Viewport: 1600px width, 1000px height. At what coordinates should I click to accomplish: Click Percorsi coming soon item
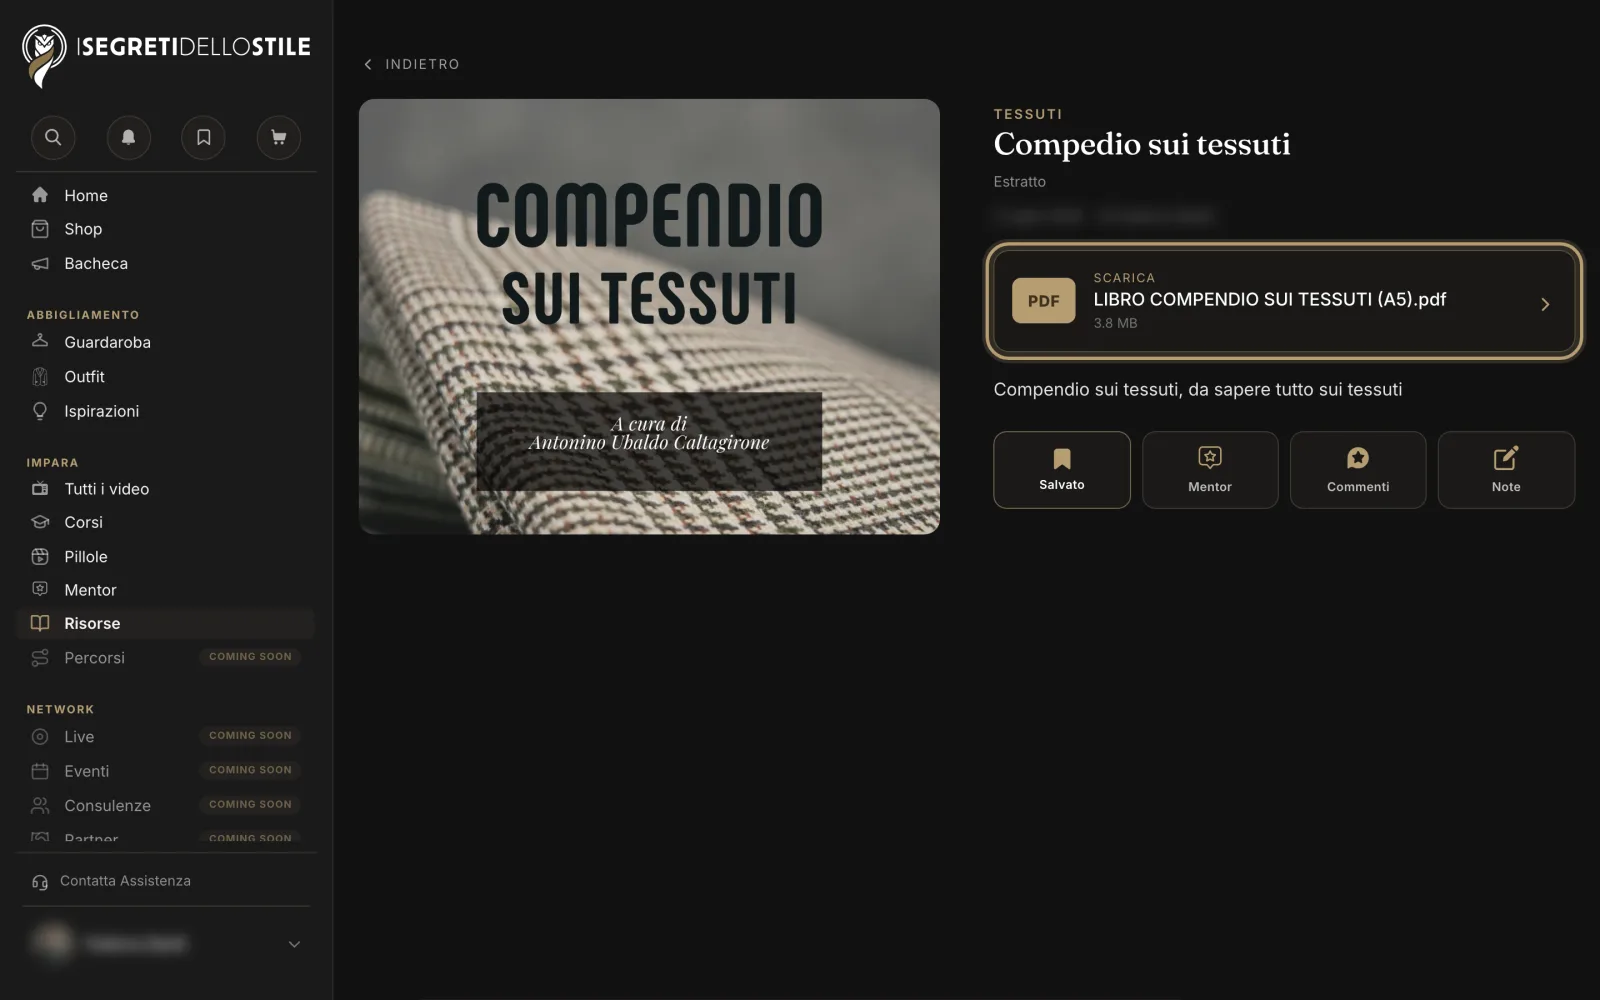[x=166, y=657]
